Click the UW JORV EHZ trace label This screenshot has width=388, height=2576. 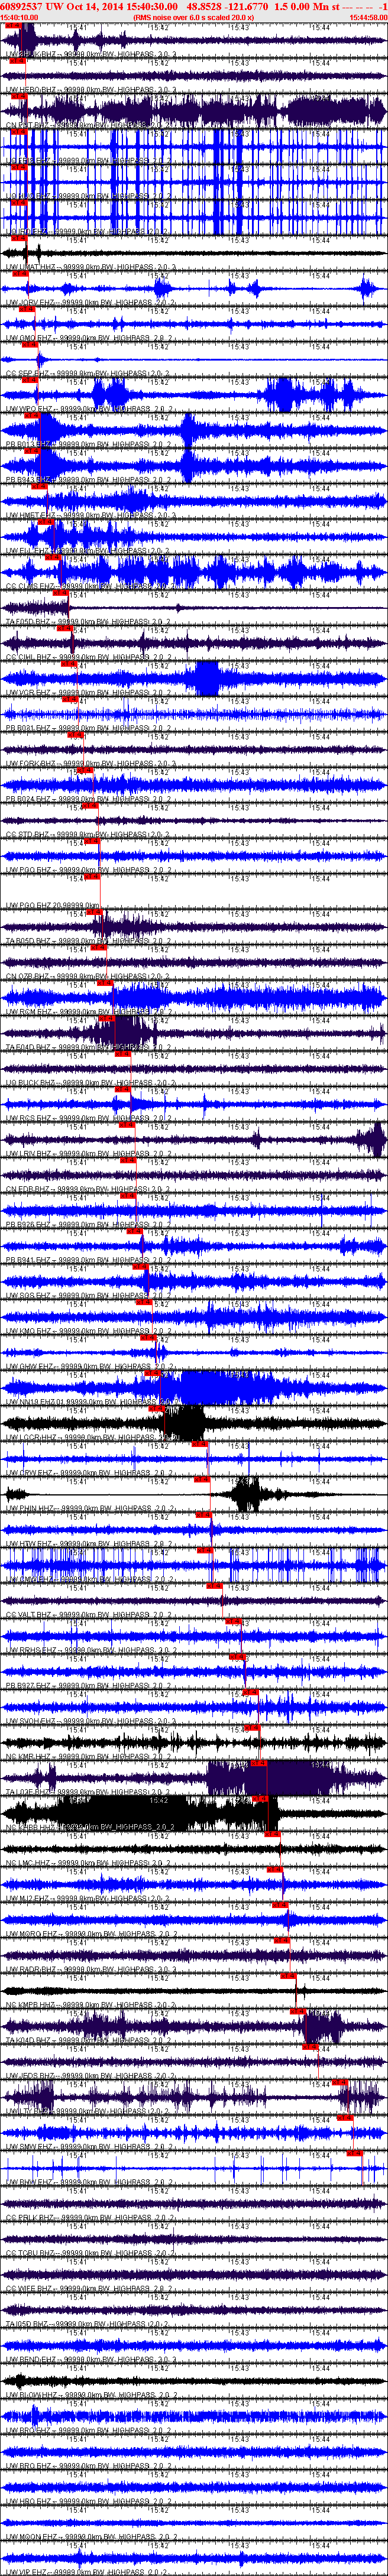91,302
